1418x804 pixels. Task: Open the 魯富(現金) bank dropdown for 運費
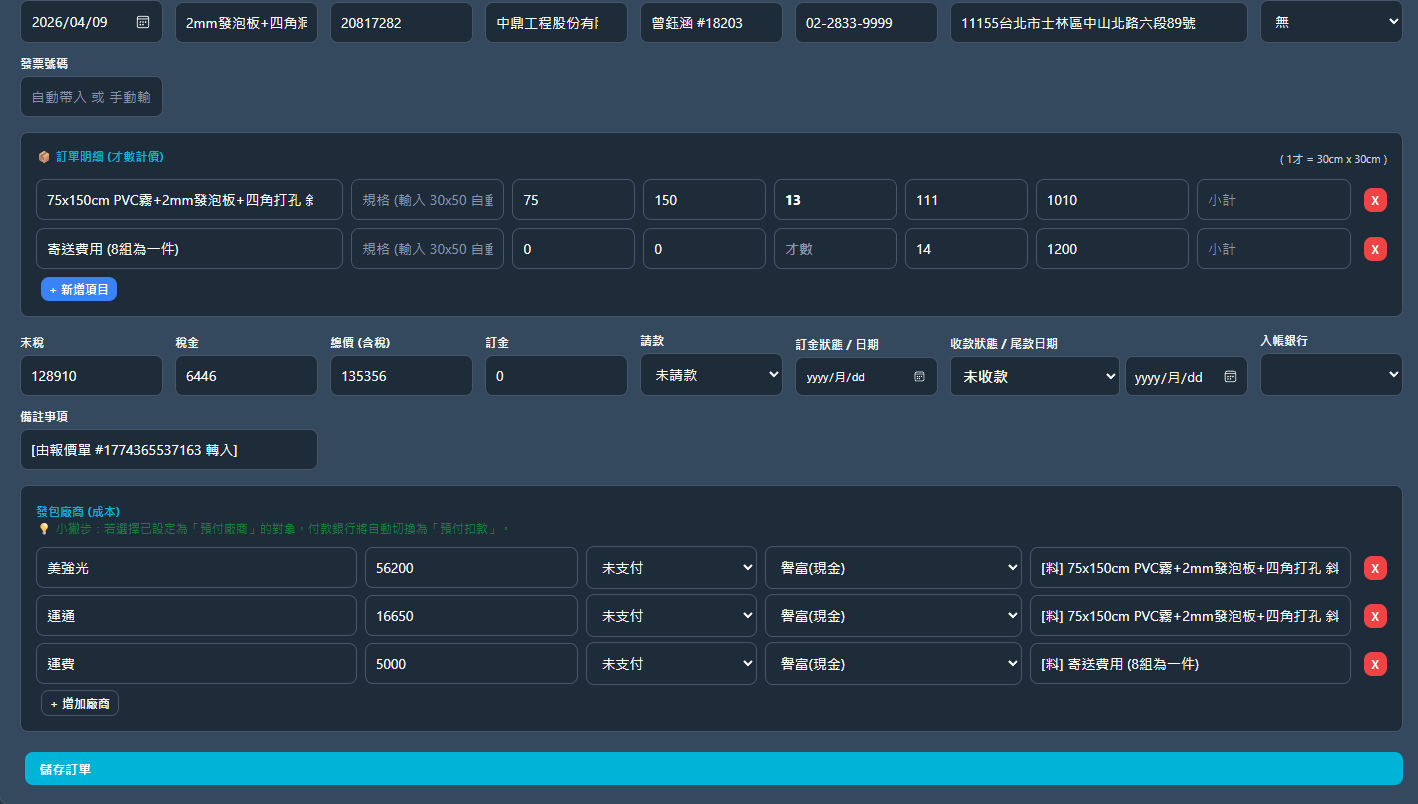893,663
